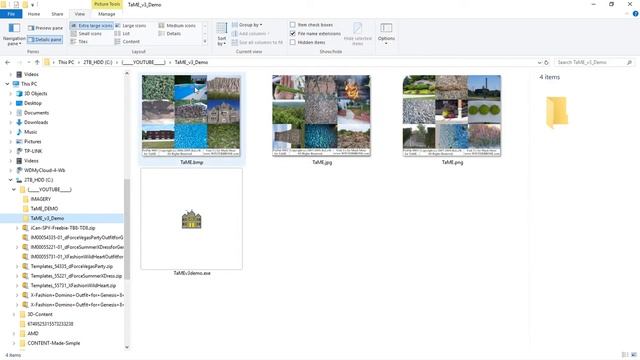
Task: Click This PC in address bar
Action: click(x=66, y=62)
